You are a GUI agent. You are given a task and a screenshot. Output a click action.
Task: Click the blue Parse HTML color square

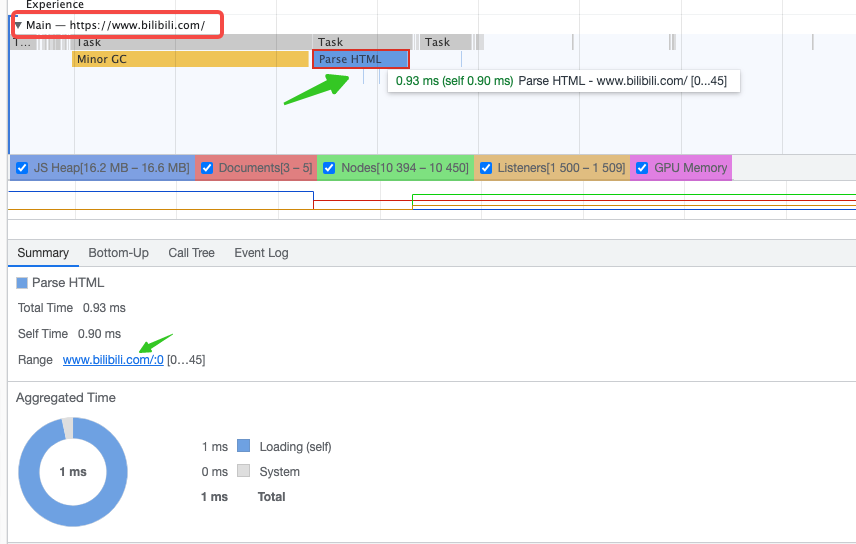point(22,283)
